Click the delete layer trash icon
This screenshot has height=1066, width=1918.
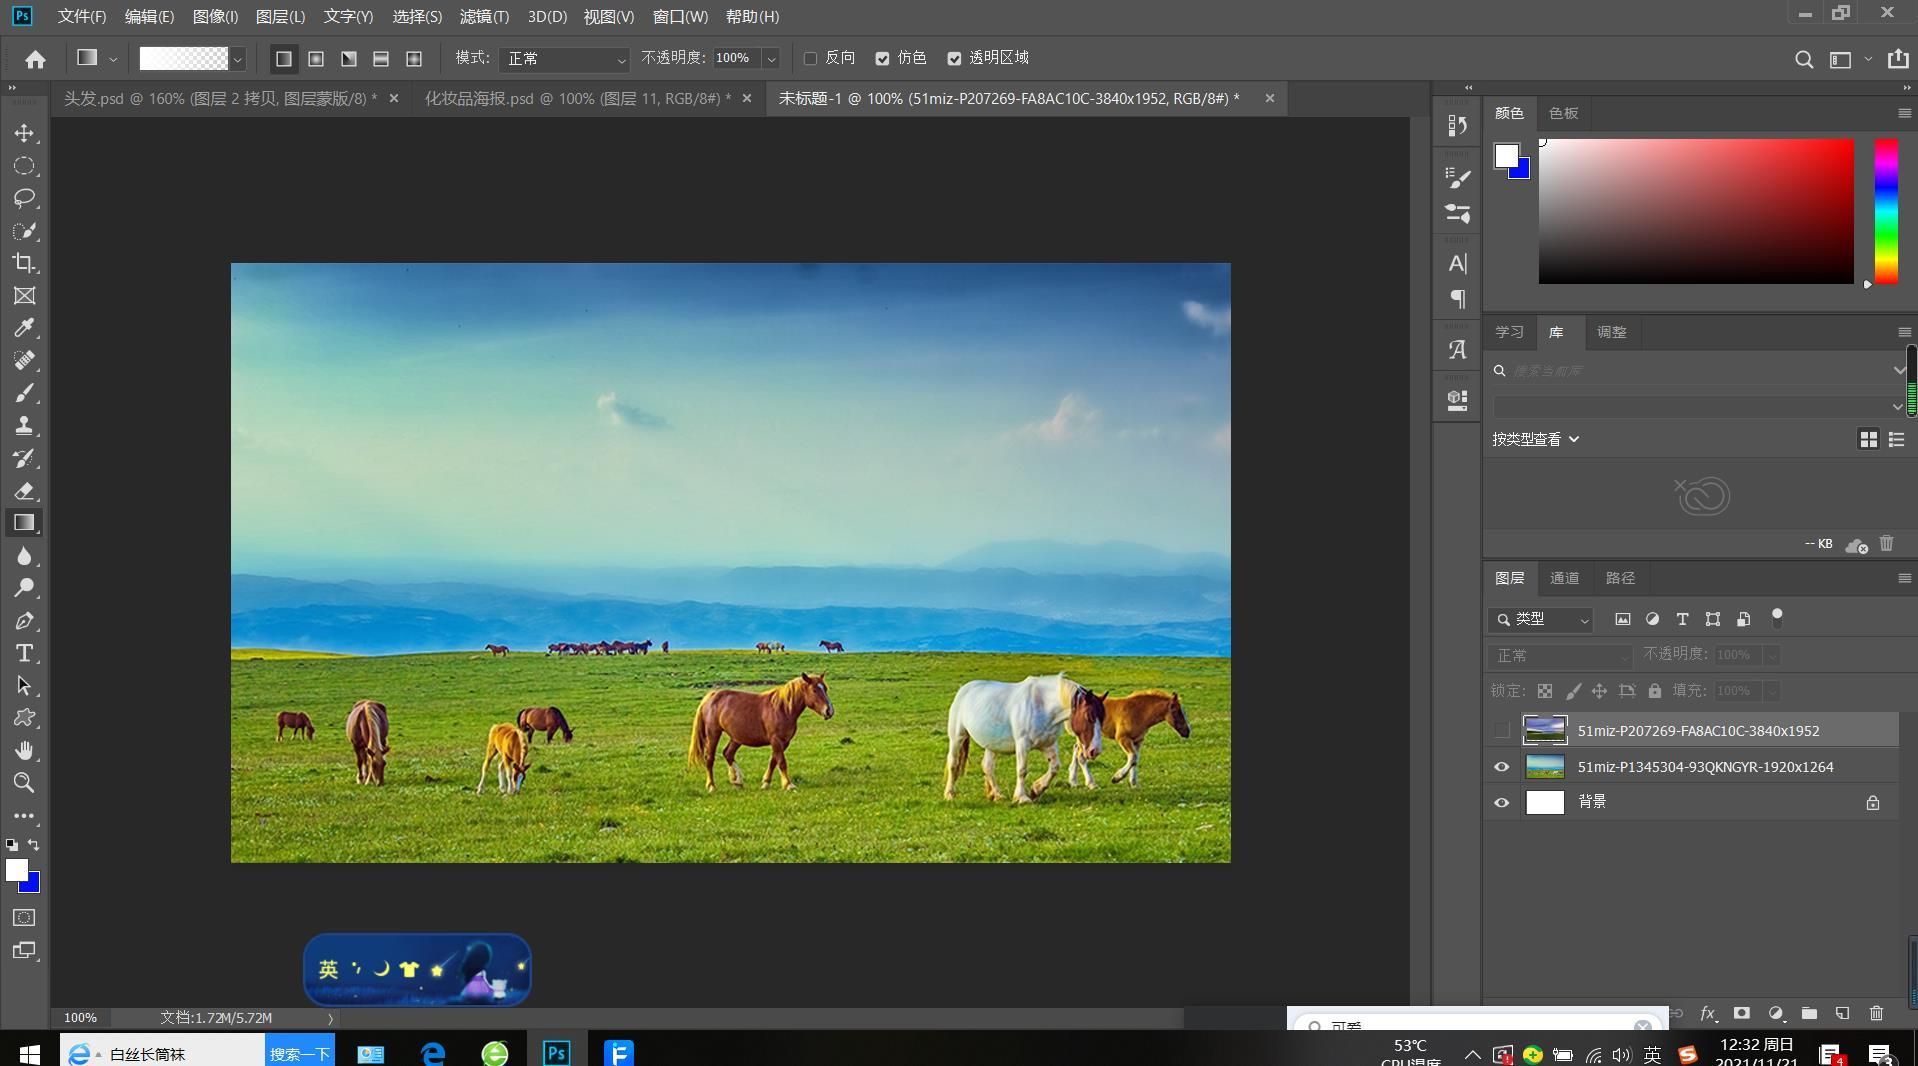(x=1876, y=1013)
